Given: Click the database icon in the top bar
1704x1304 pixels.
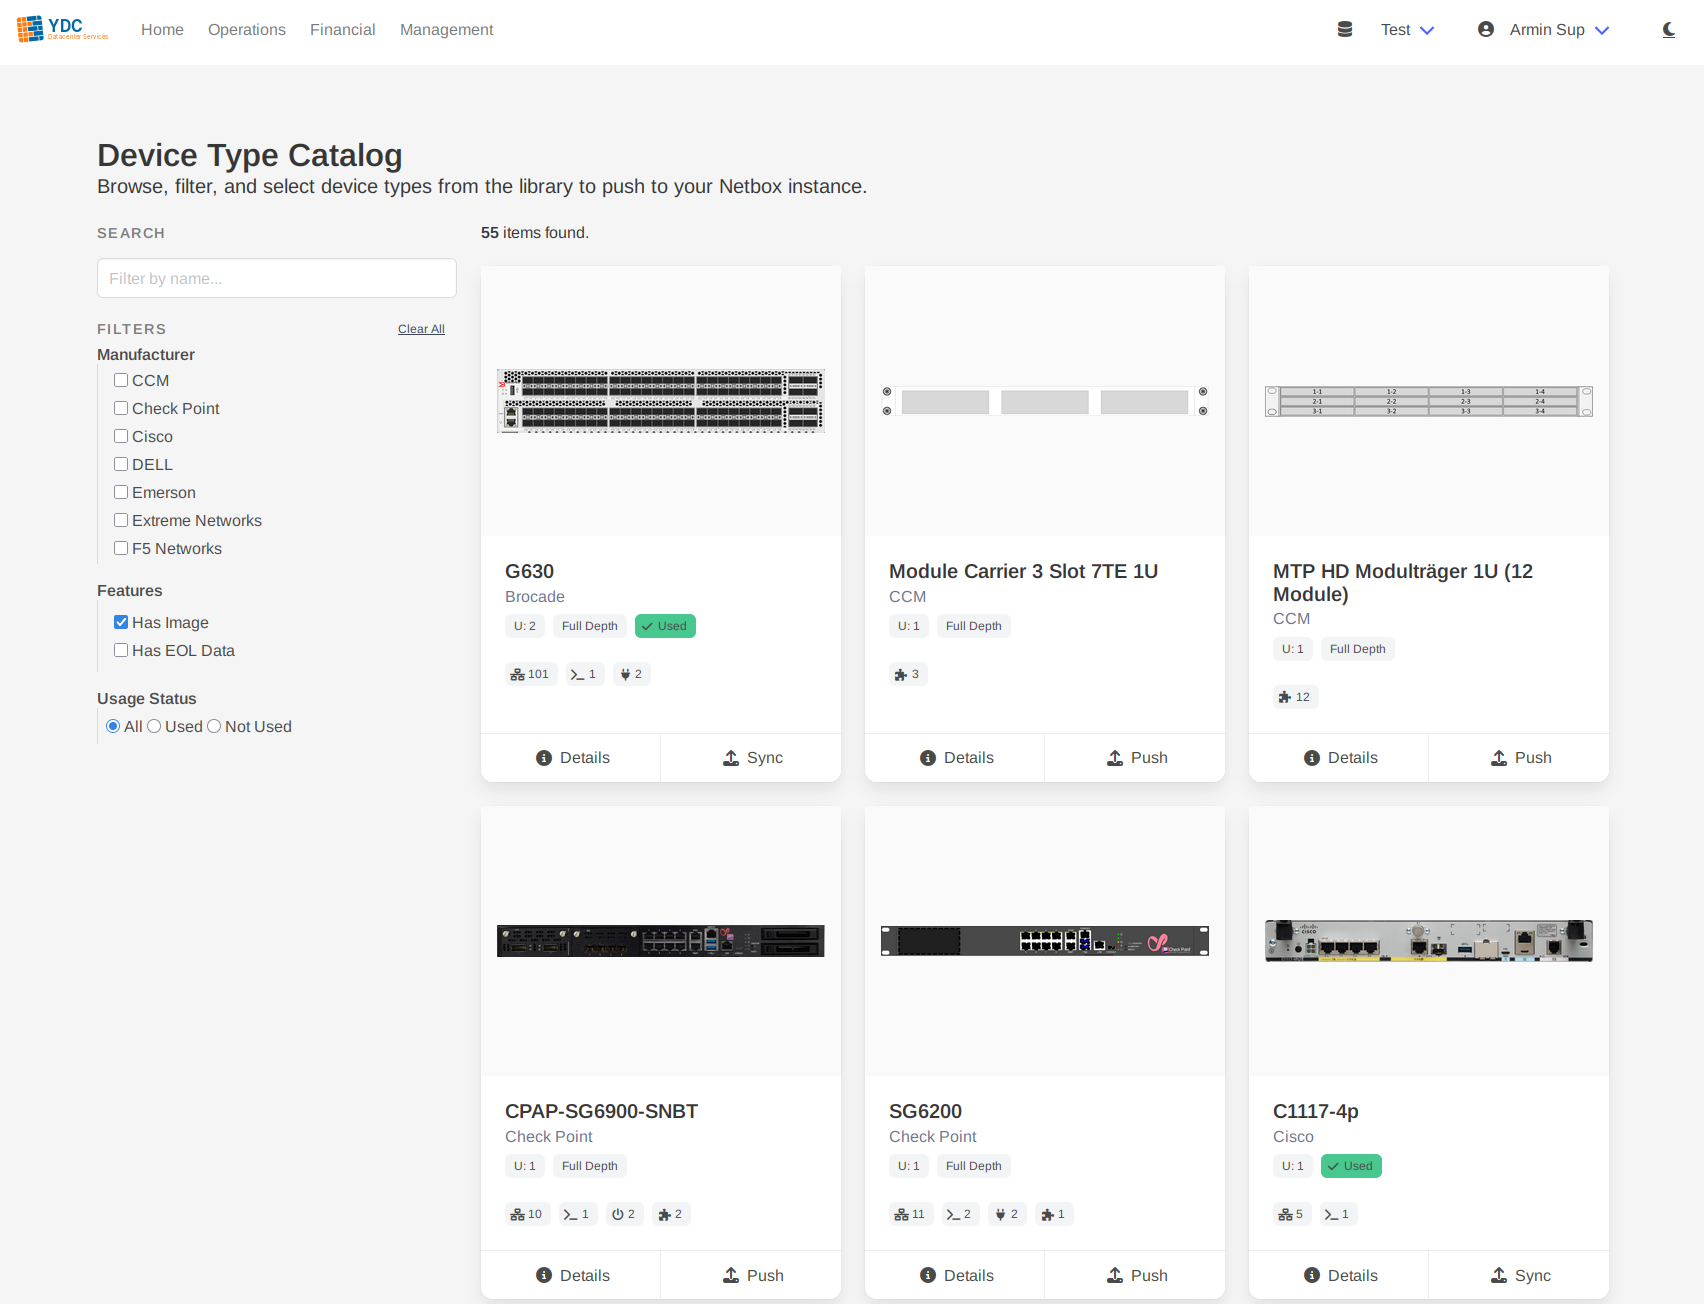Looking at the screenshot, I should coord(1345,30).
